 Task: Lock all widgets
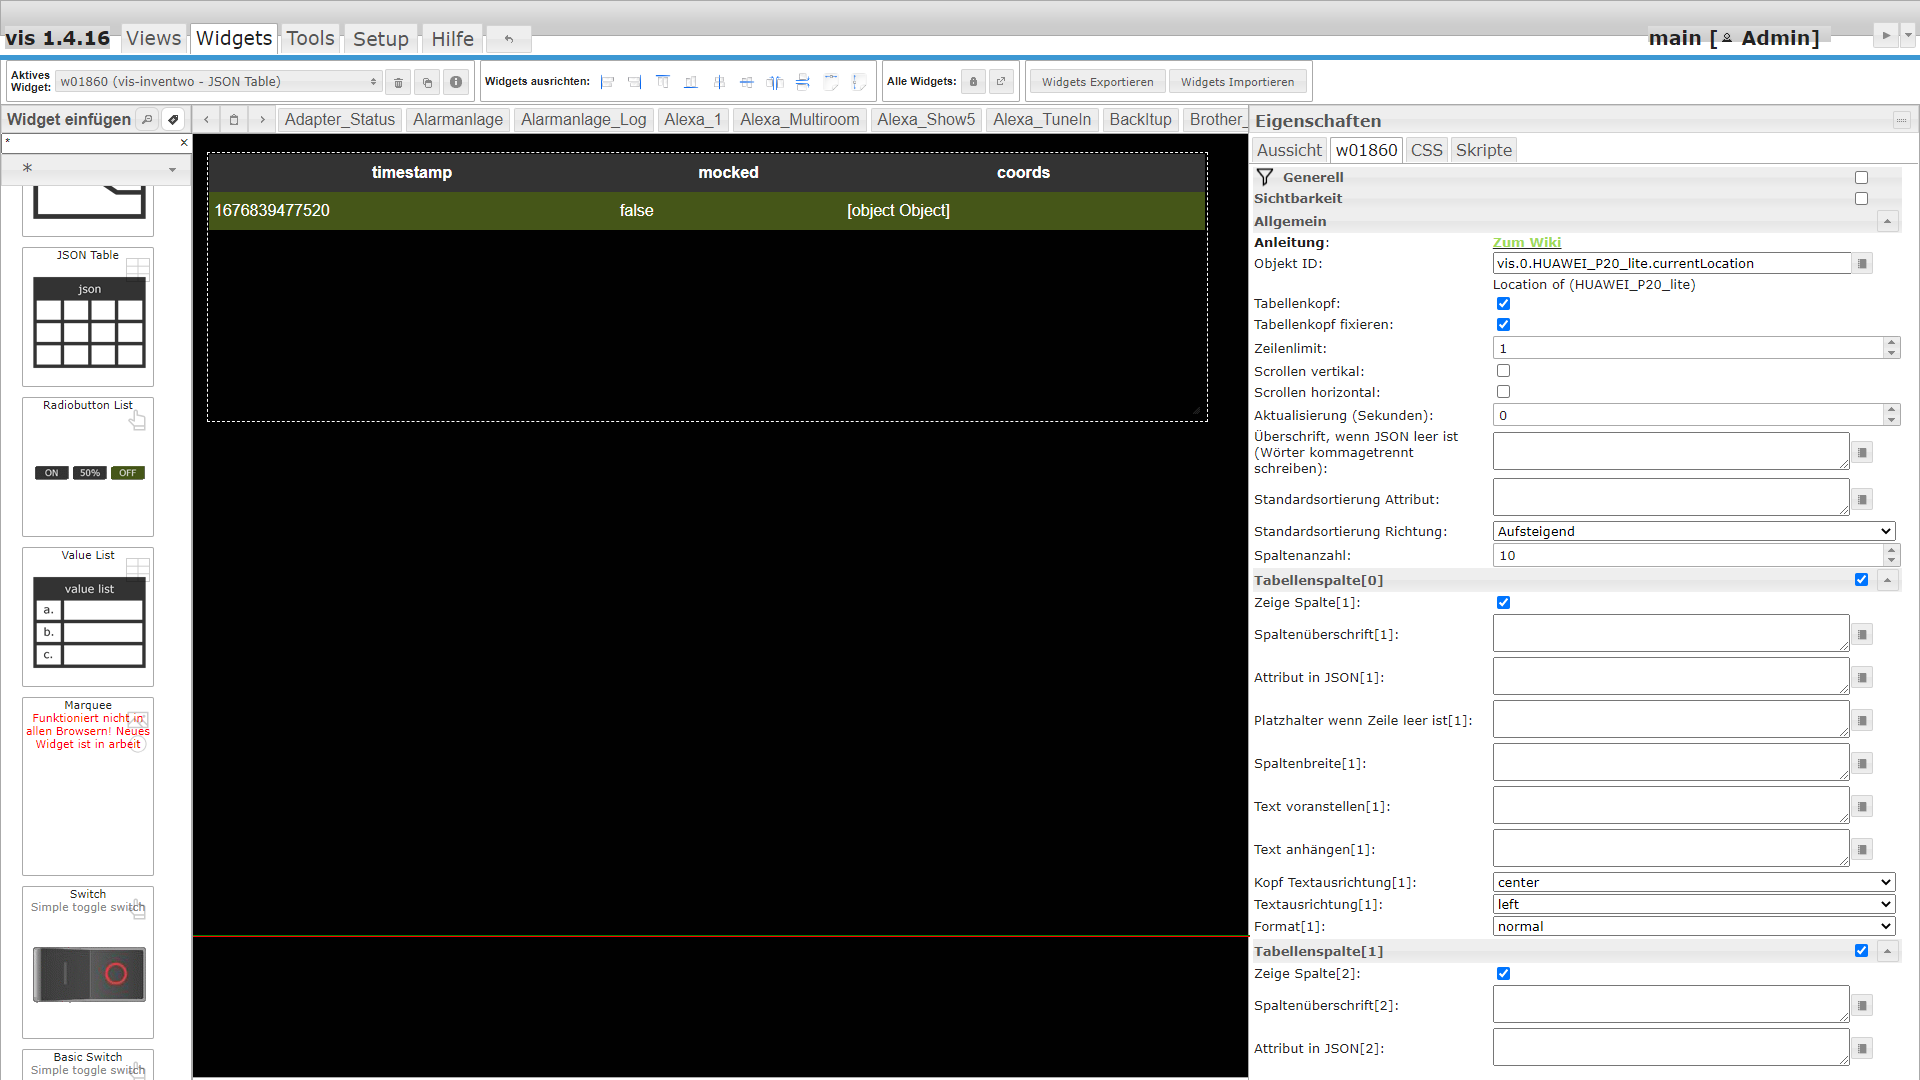coord(973,82)
